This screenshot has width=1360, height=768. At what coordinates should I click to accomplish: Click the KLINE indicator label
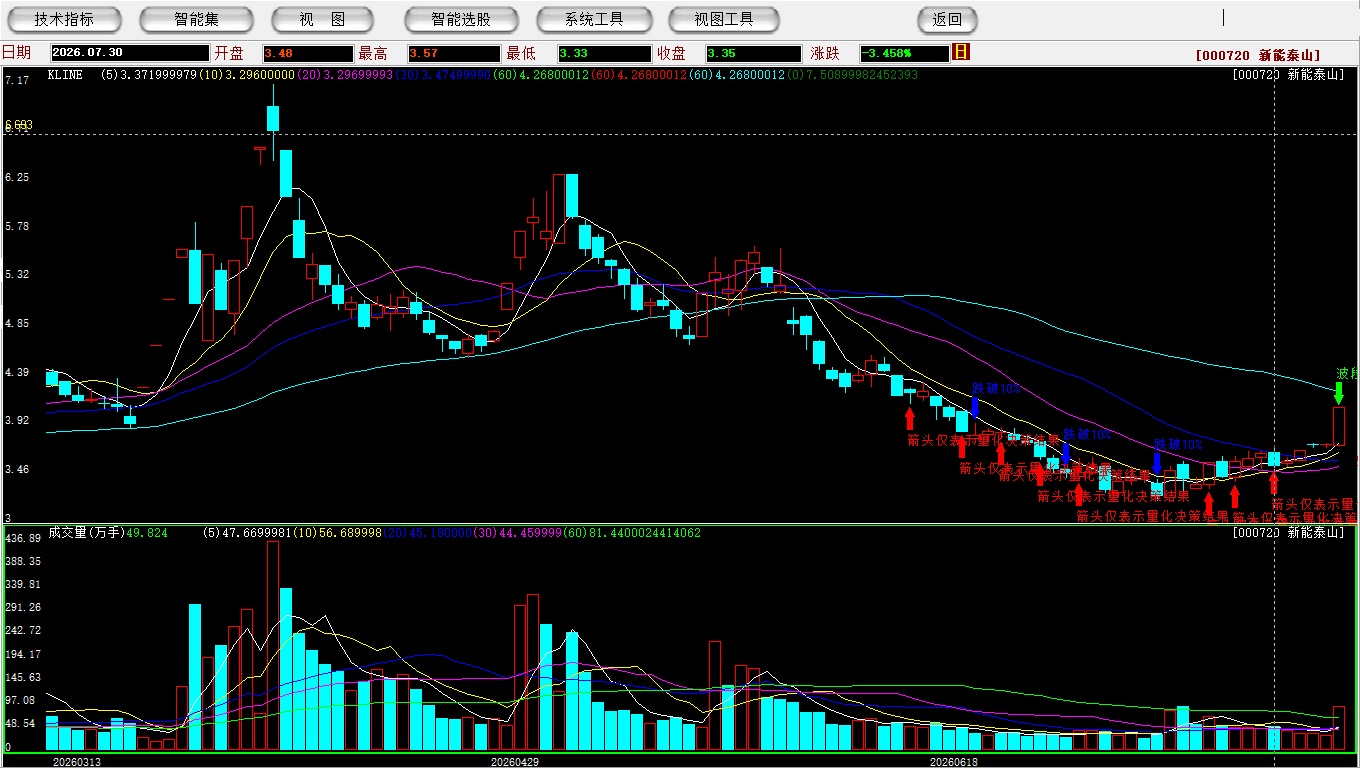(x=65, y=74)
